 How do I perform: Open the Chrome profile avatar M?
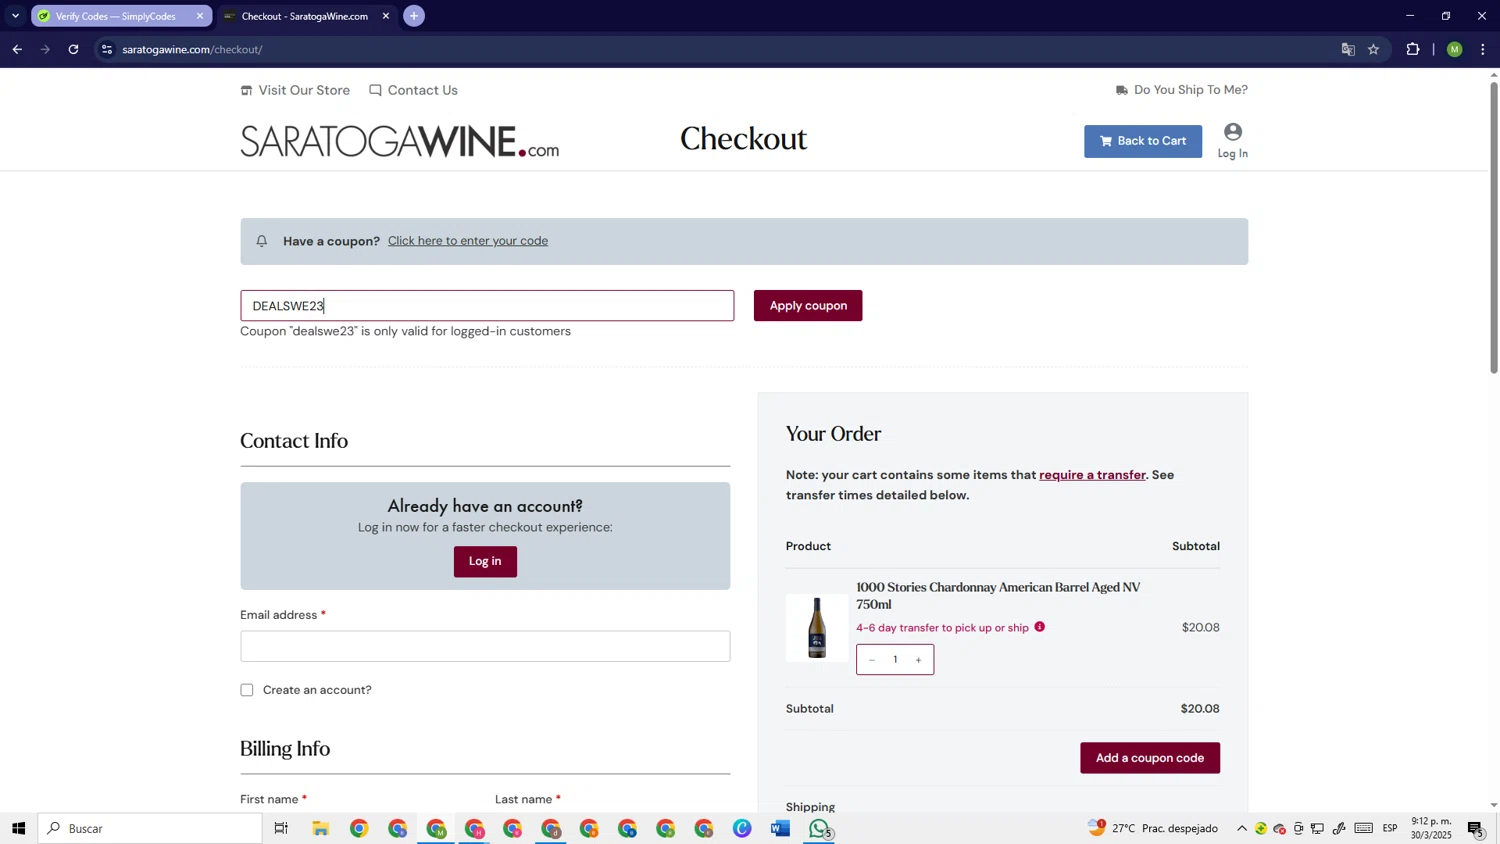click(x=1455, y=49)
